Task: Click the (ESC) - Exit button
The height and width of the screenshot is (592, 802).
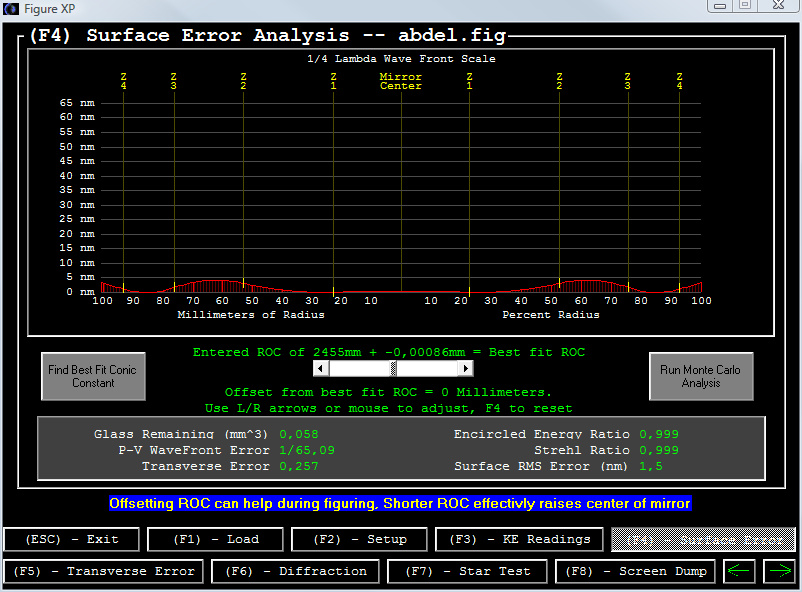Action: (x=72, y=539)
